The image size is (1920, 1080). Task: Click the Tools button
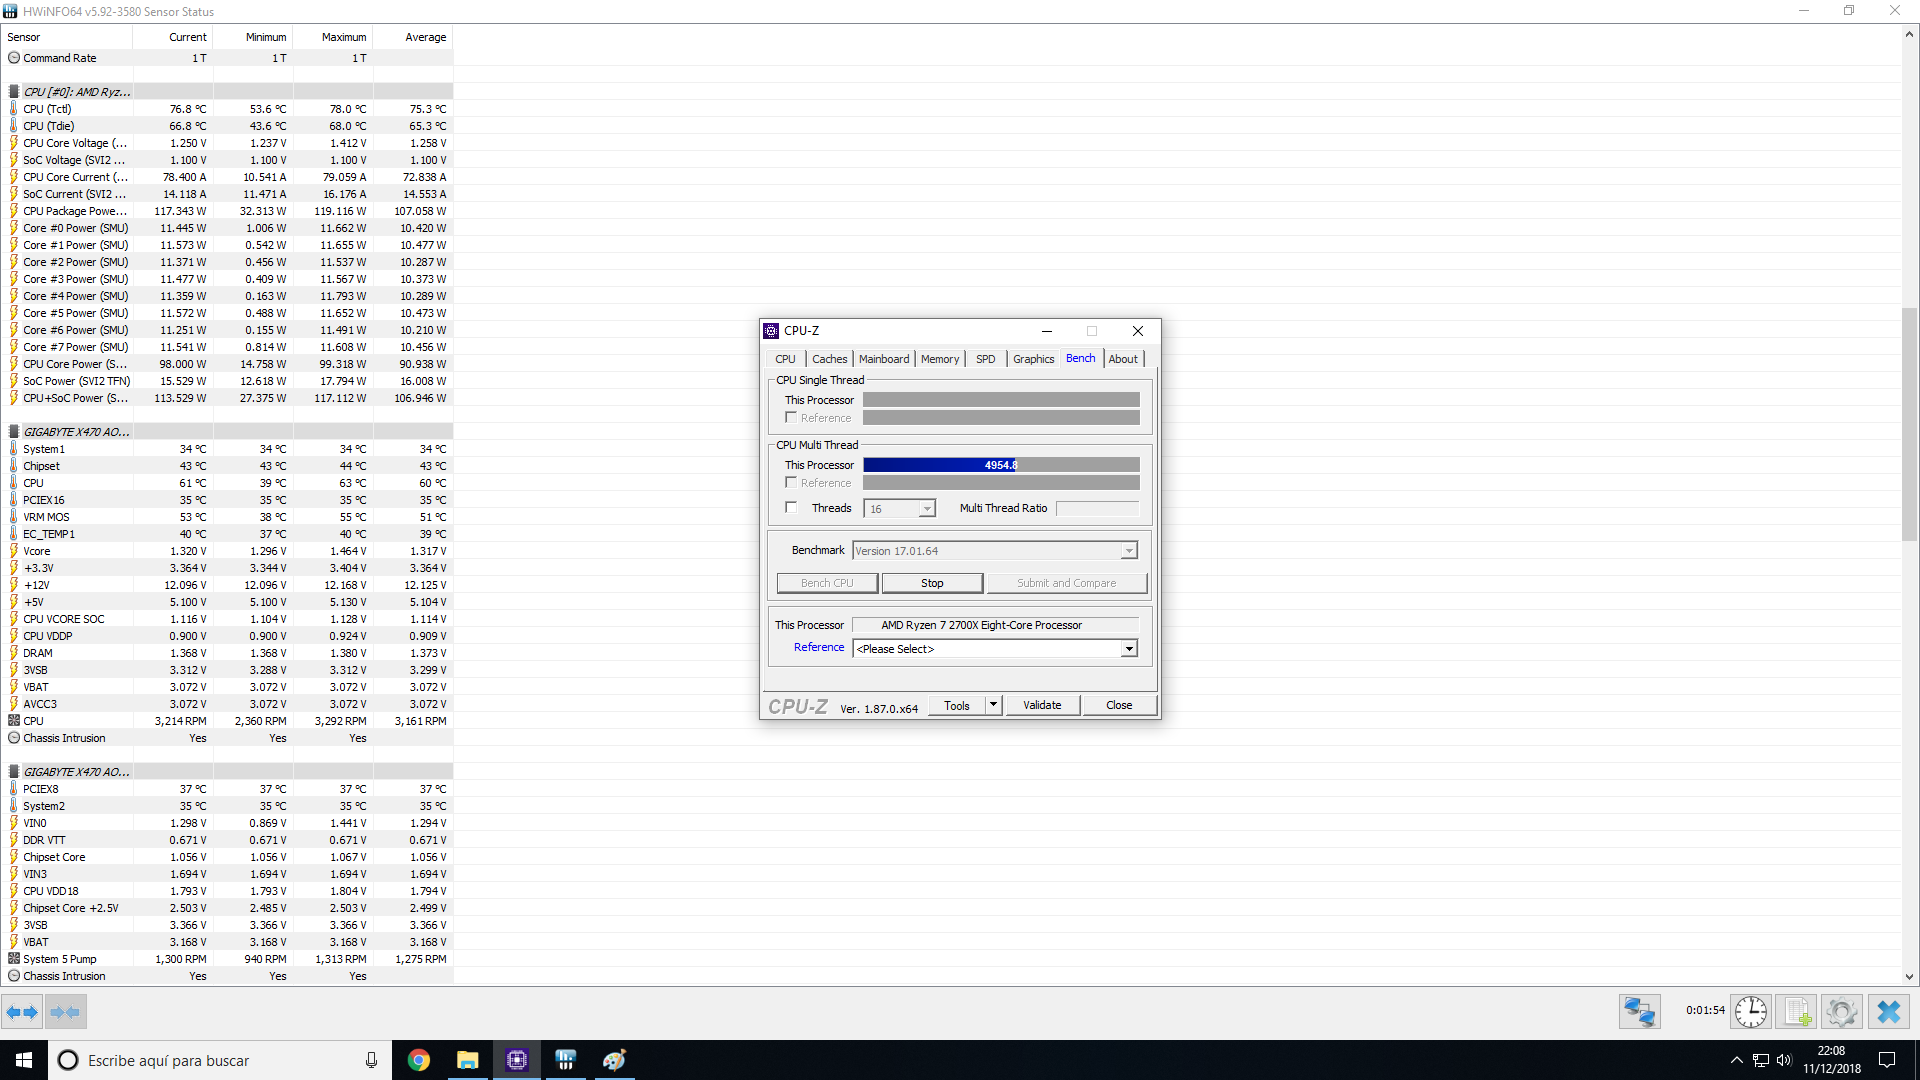click(957, 705)
